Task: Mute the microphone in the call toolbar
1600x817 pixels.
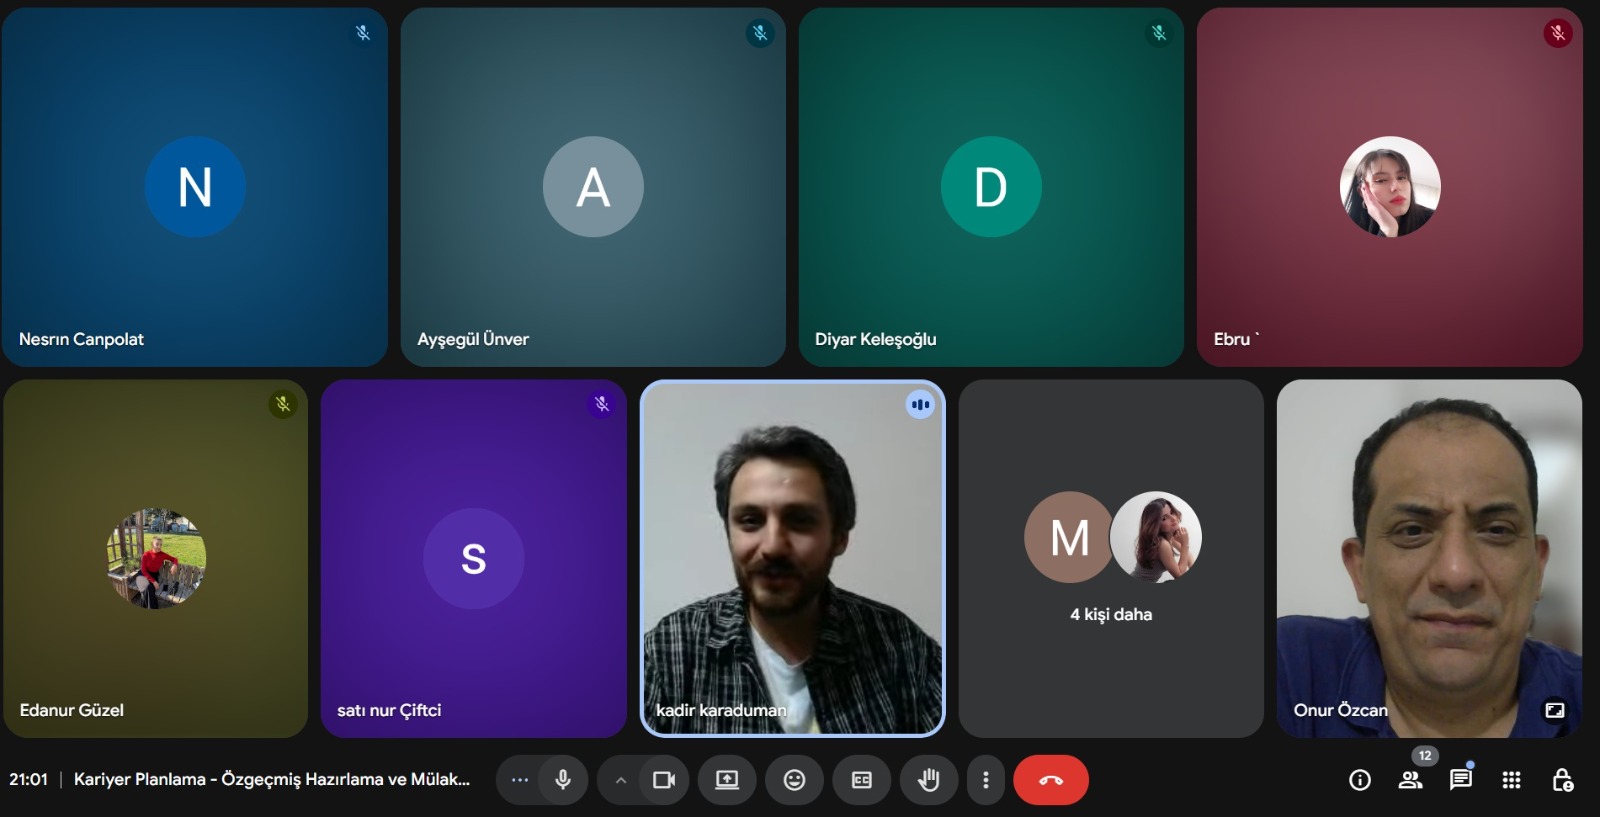Action: pos(563,780)
